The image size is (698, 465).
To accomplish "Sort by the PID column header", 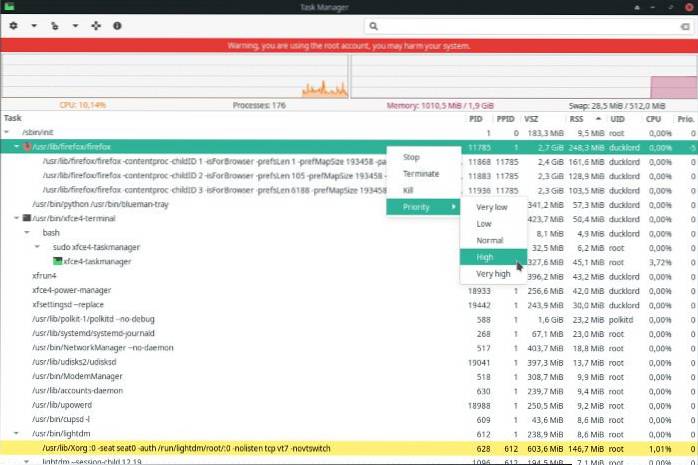I will (x=475, y=119).
